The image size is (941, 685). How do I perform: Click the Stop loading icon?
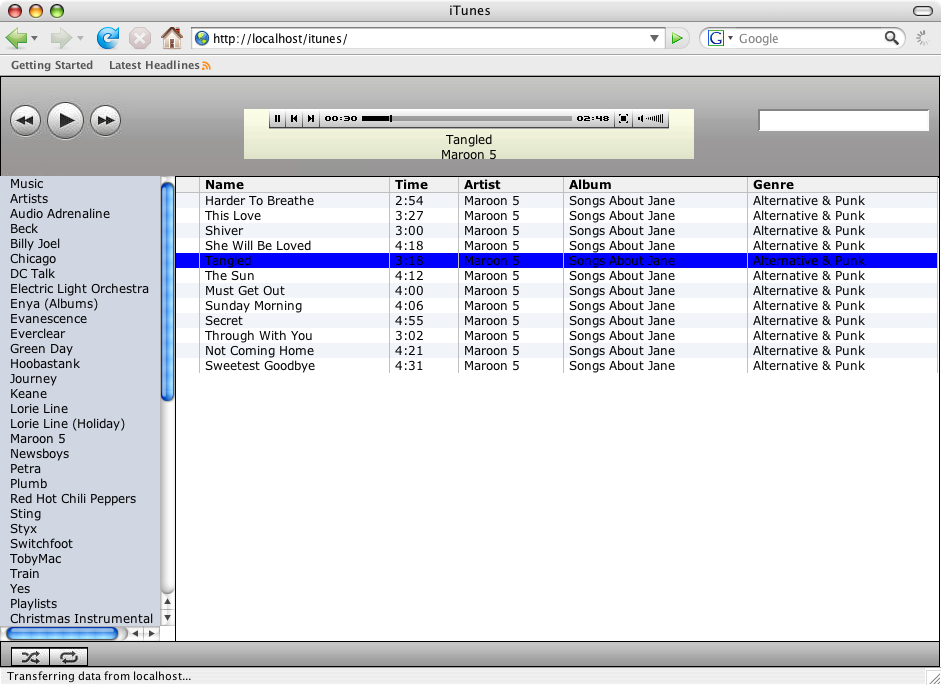[x=139, y=38]
